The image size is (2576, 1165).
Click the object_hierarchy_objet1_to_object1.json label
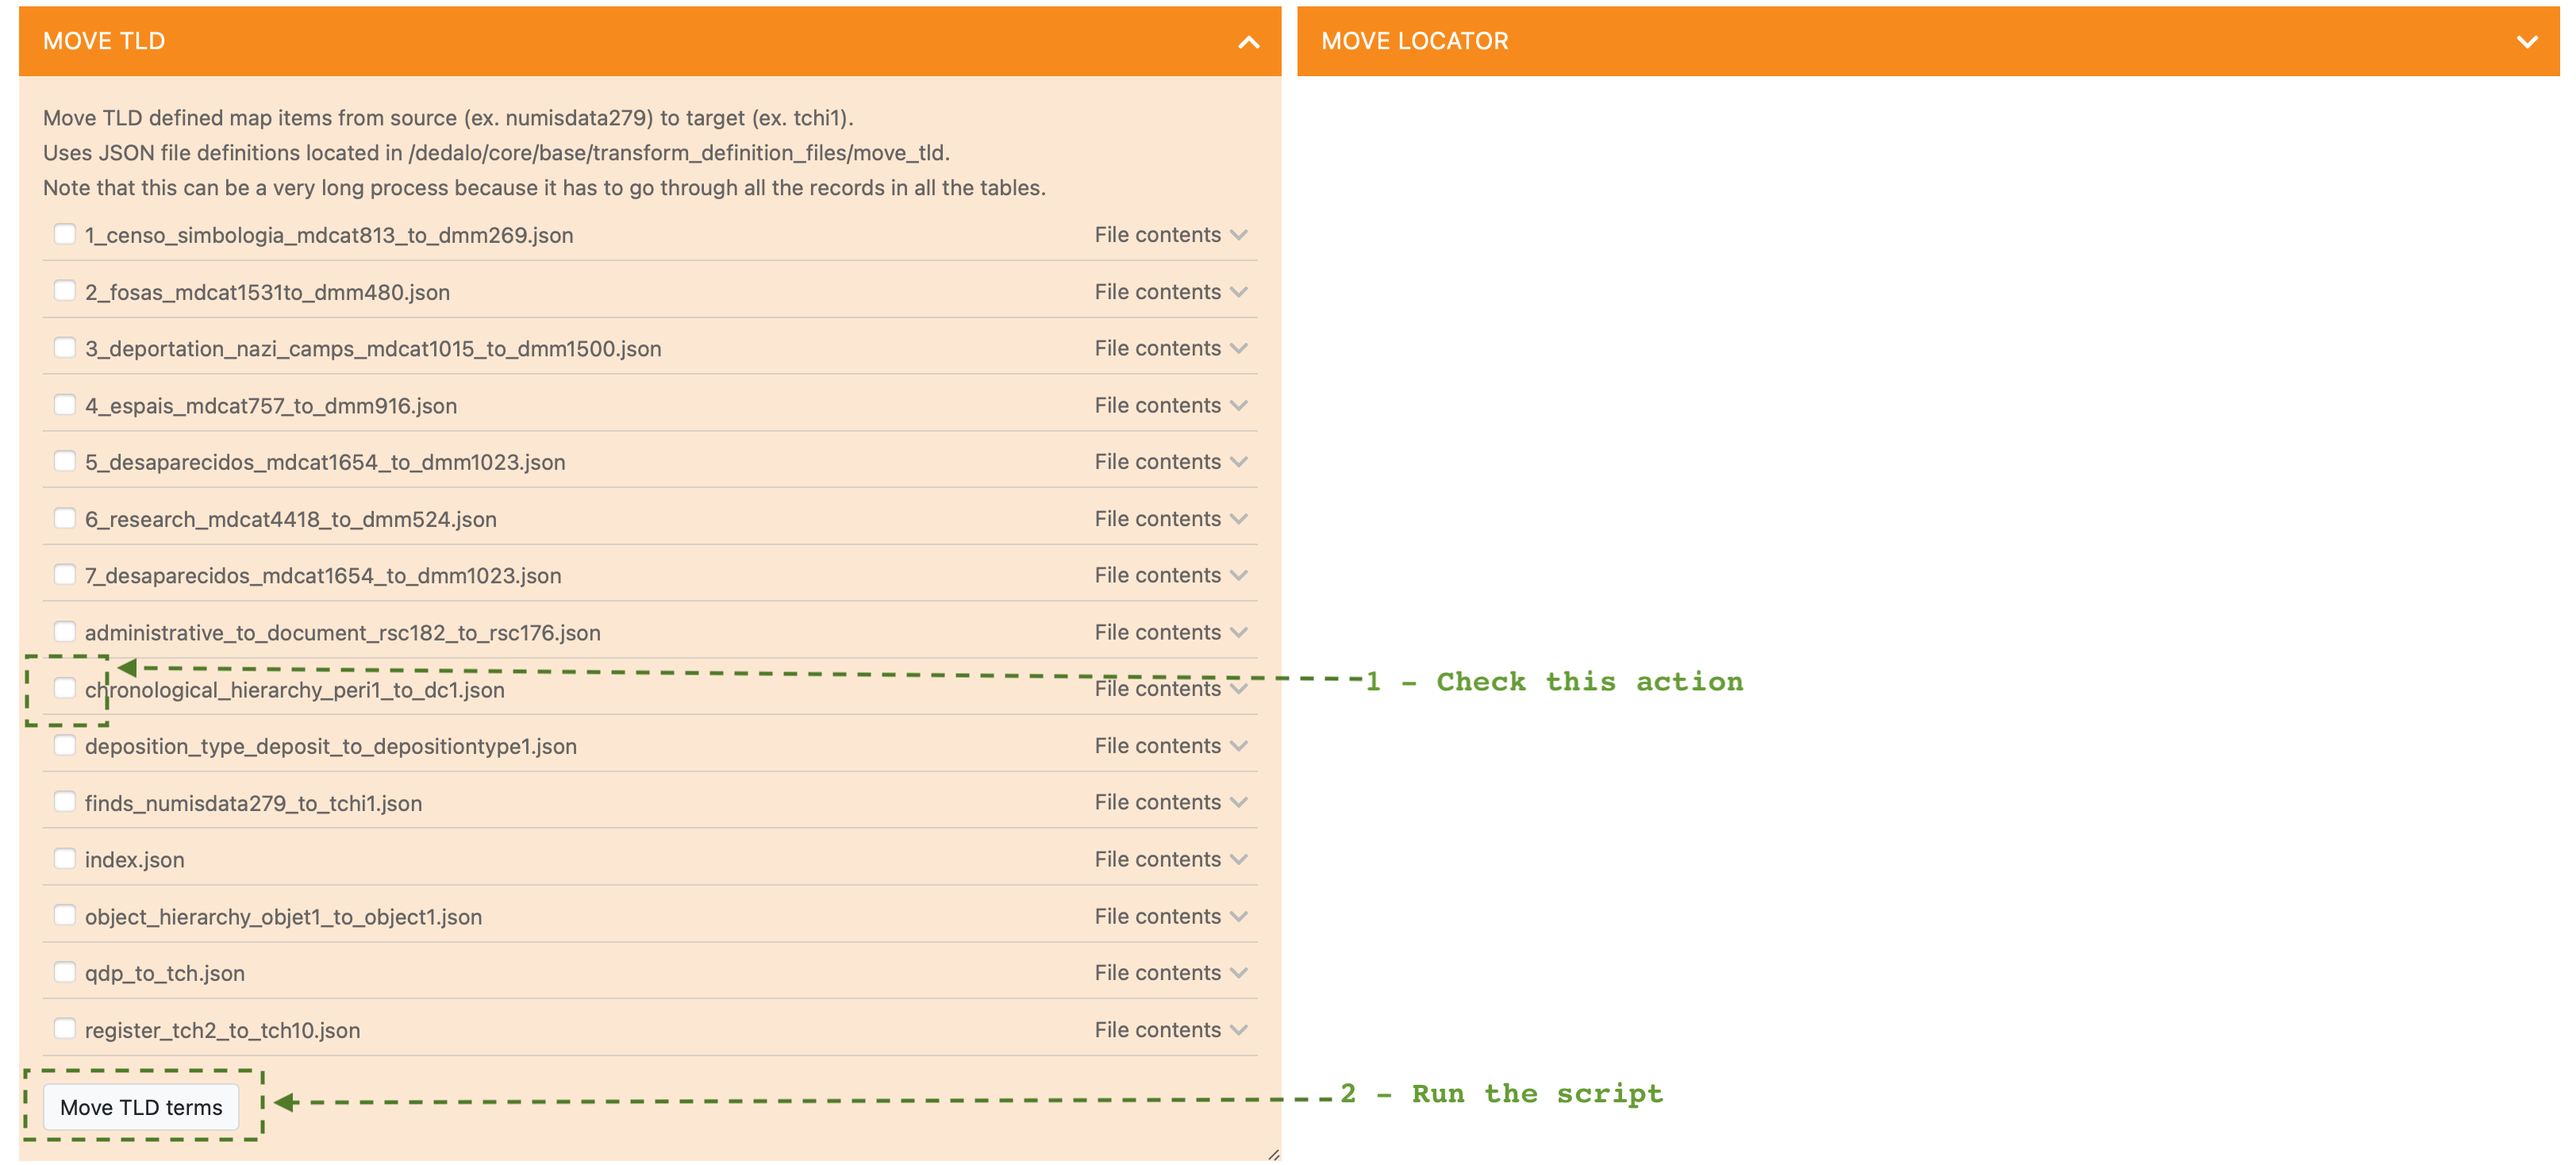[283, 917]
